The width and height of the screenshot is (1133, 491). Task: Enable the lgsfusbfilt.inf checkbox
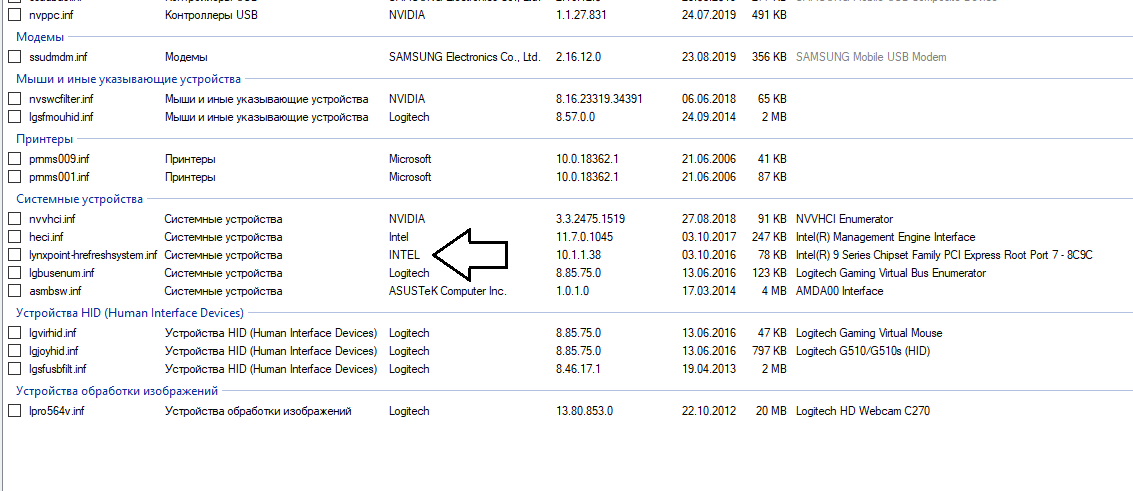pos(14,369)
